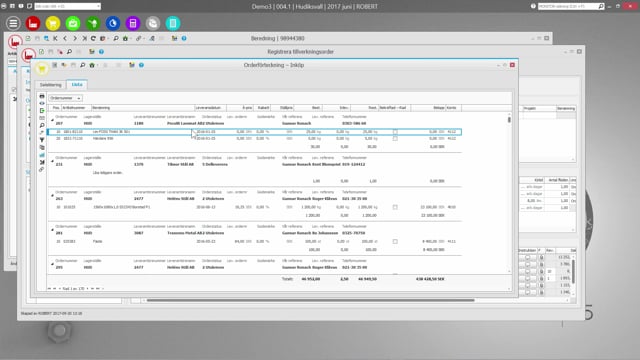Collapse the order 257 group
The image size is (640, 360).
click(52, 120)
